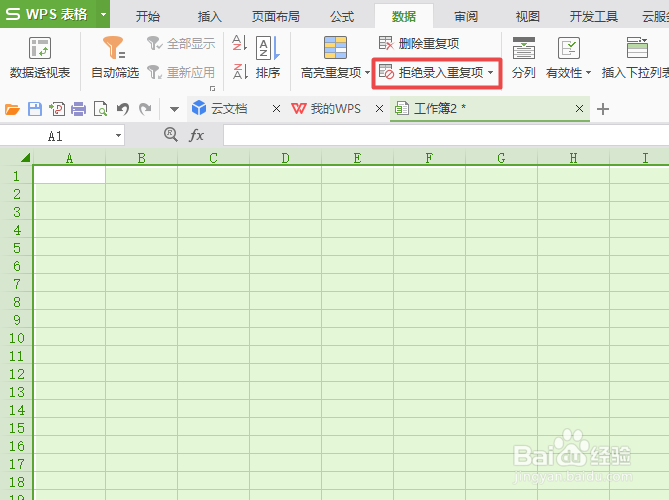Viewport: 669px width, 500px height.
Task: Click the save floppy disk icon
Action: tap(35, 109)
